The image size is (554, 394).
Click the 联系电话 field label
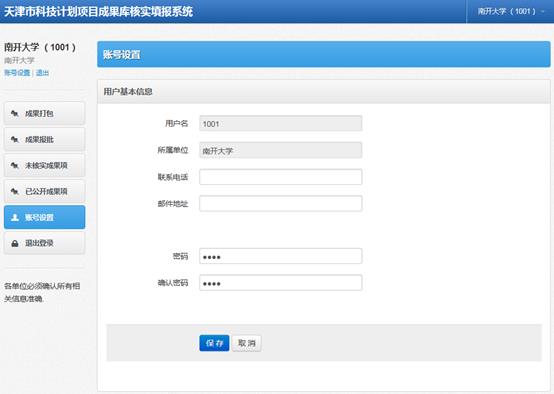pyautogui.click(x=173, y=177)
